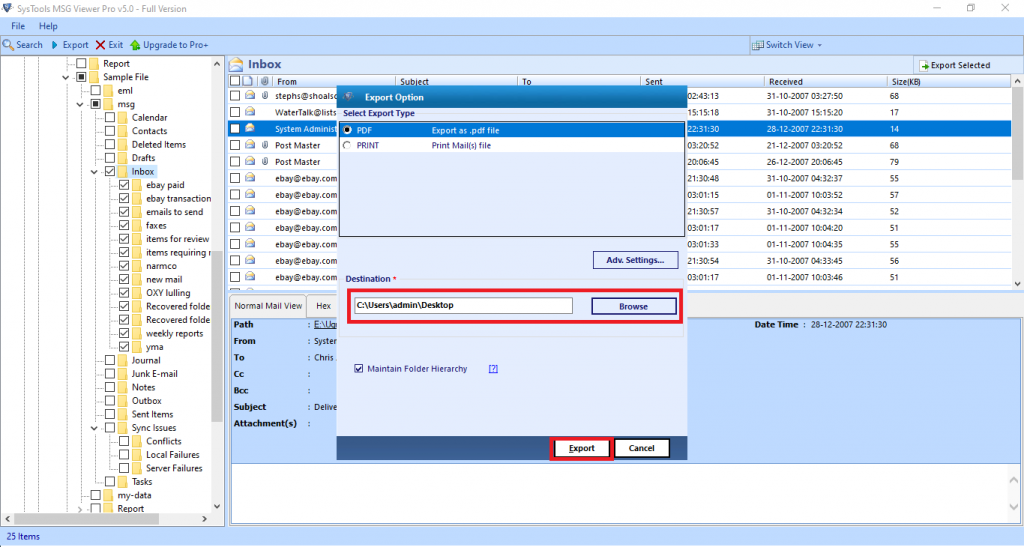This screenshot has height=547, width=1024.
Task: Sort by the Received column header
Action: tap(825, 82)
